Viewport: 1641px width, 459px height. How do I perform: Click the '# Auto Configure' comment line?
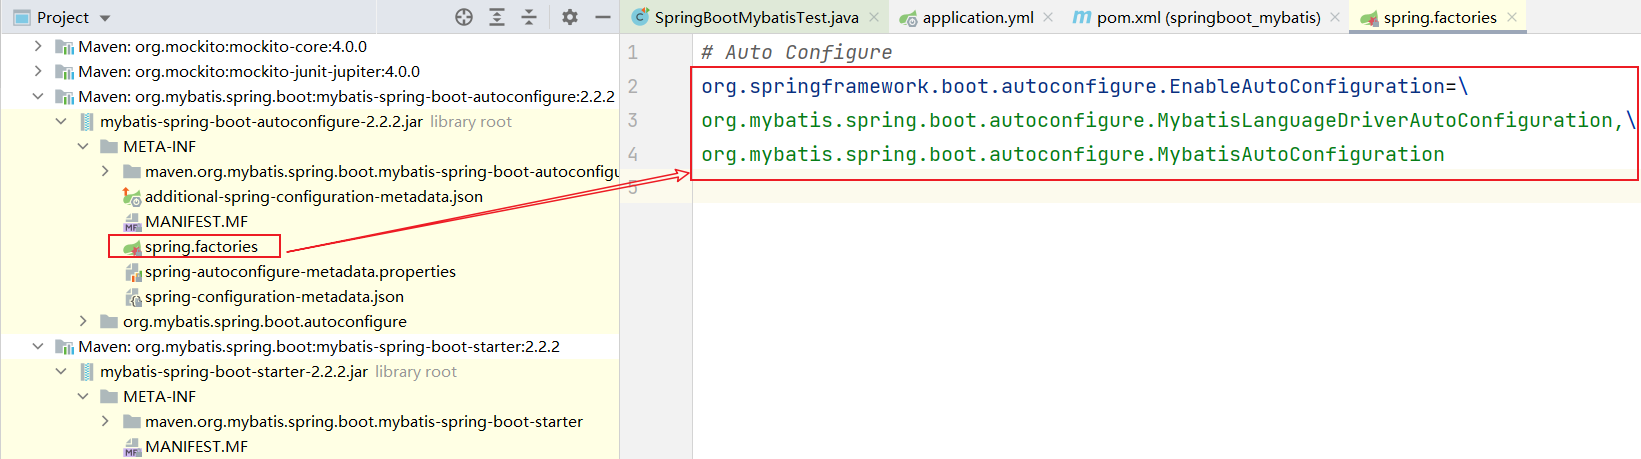[796, 52]
